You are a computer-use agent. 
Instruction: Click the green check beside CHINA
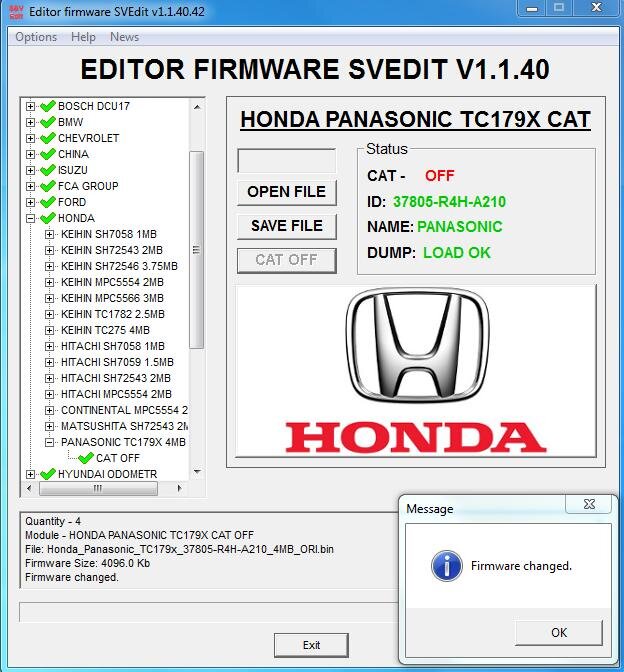point(48,153)
